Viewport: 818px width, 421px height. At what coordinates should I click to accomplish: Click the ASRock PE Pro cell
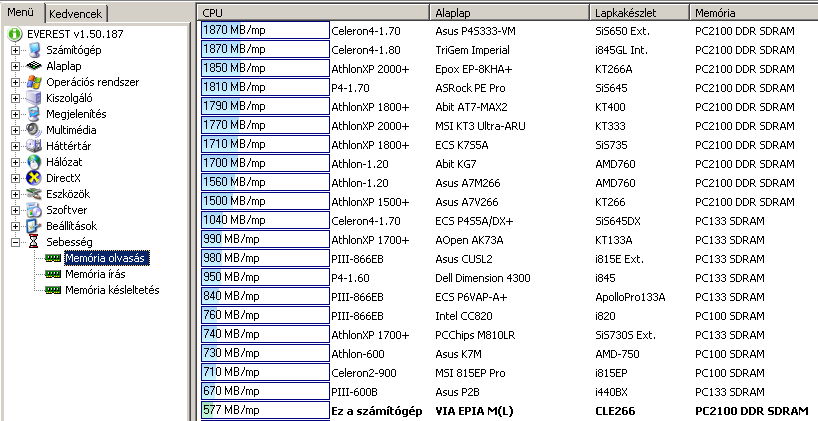[470, 88]
